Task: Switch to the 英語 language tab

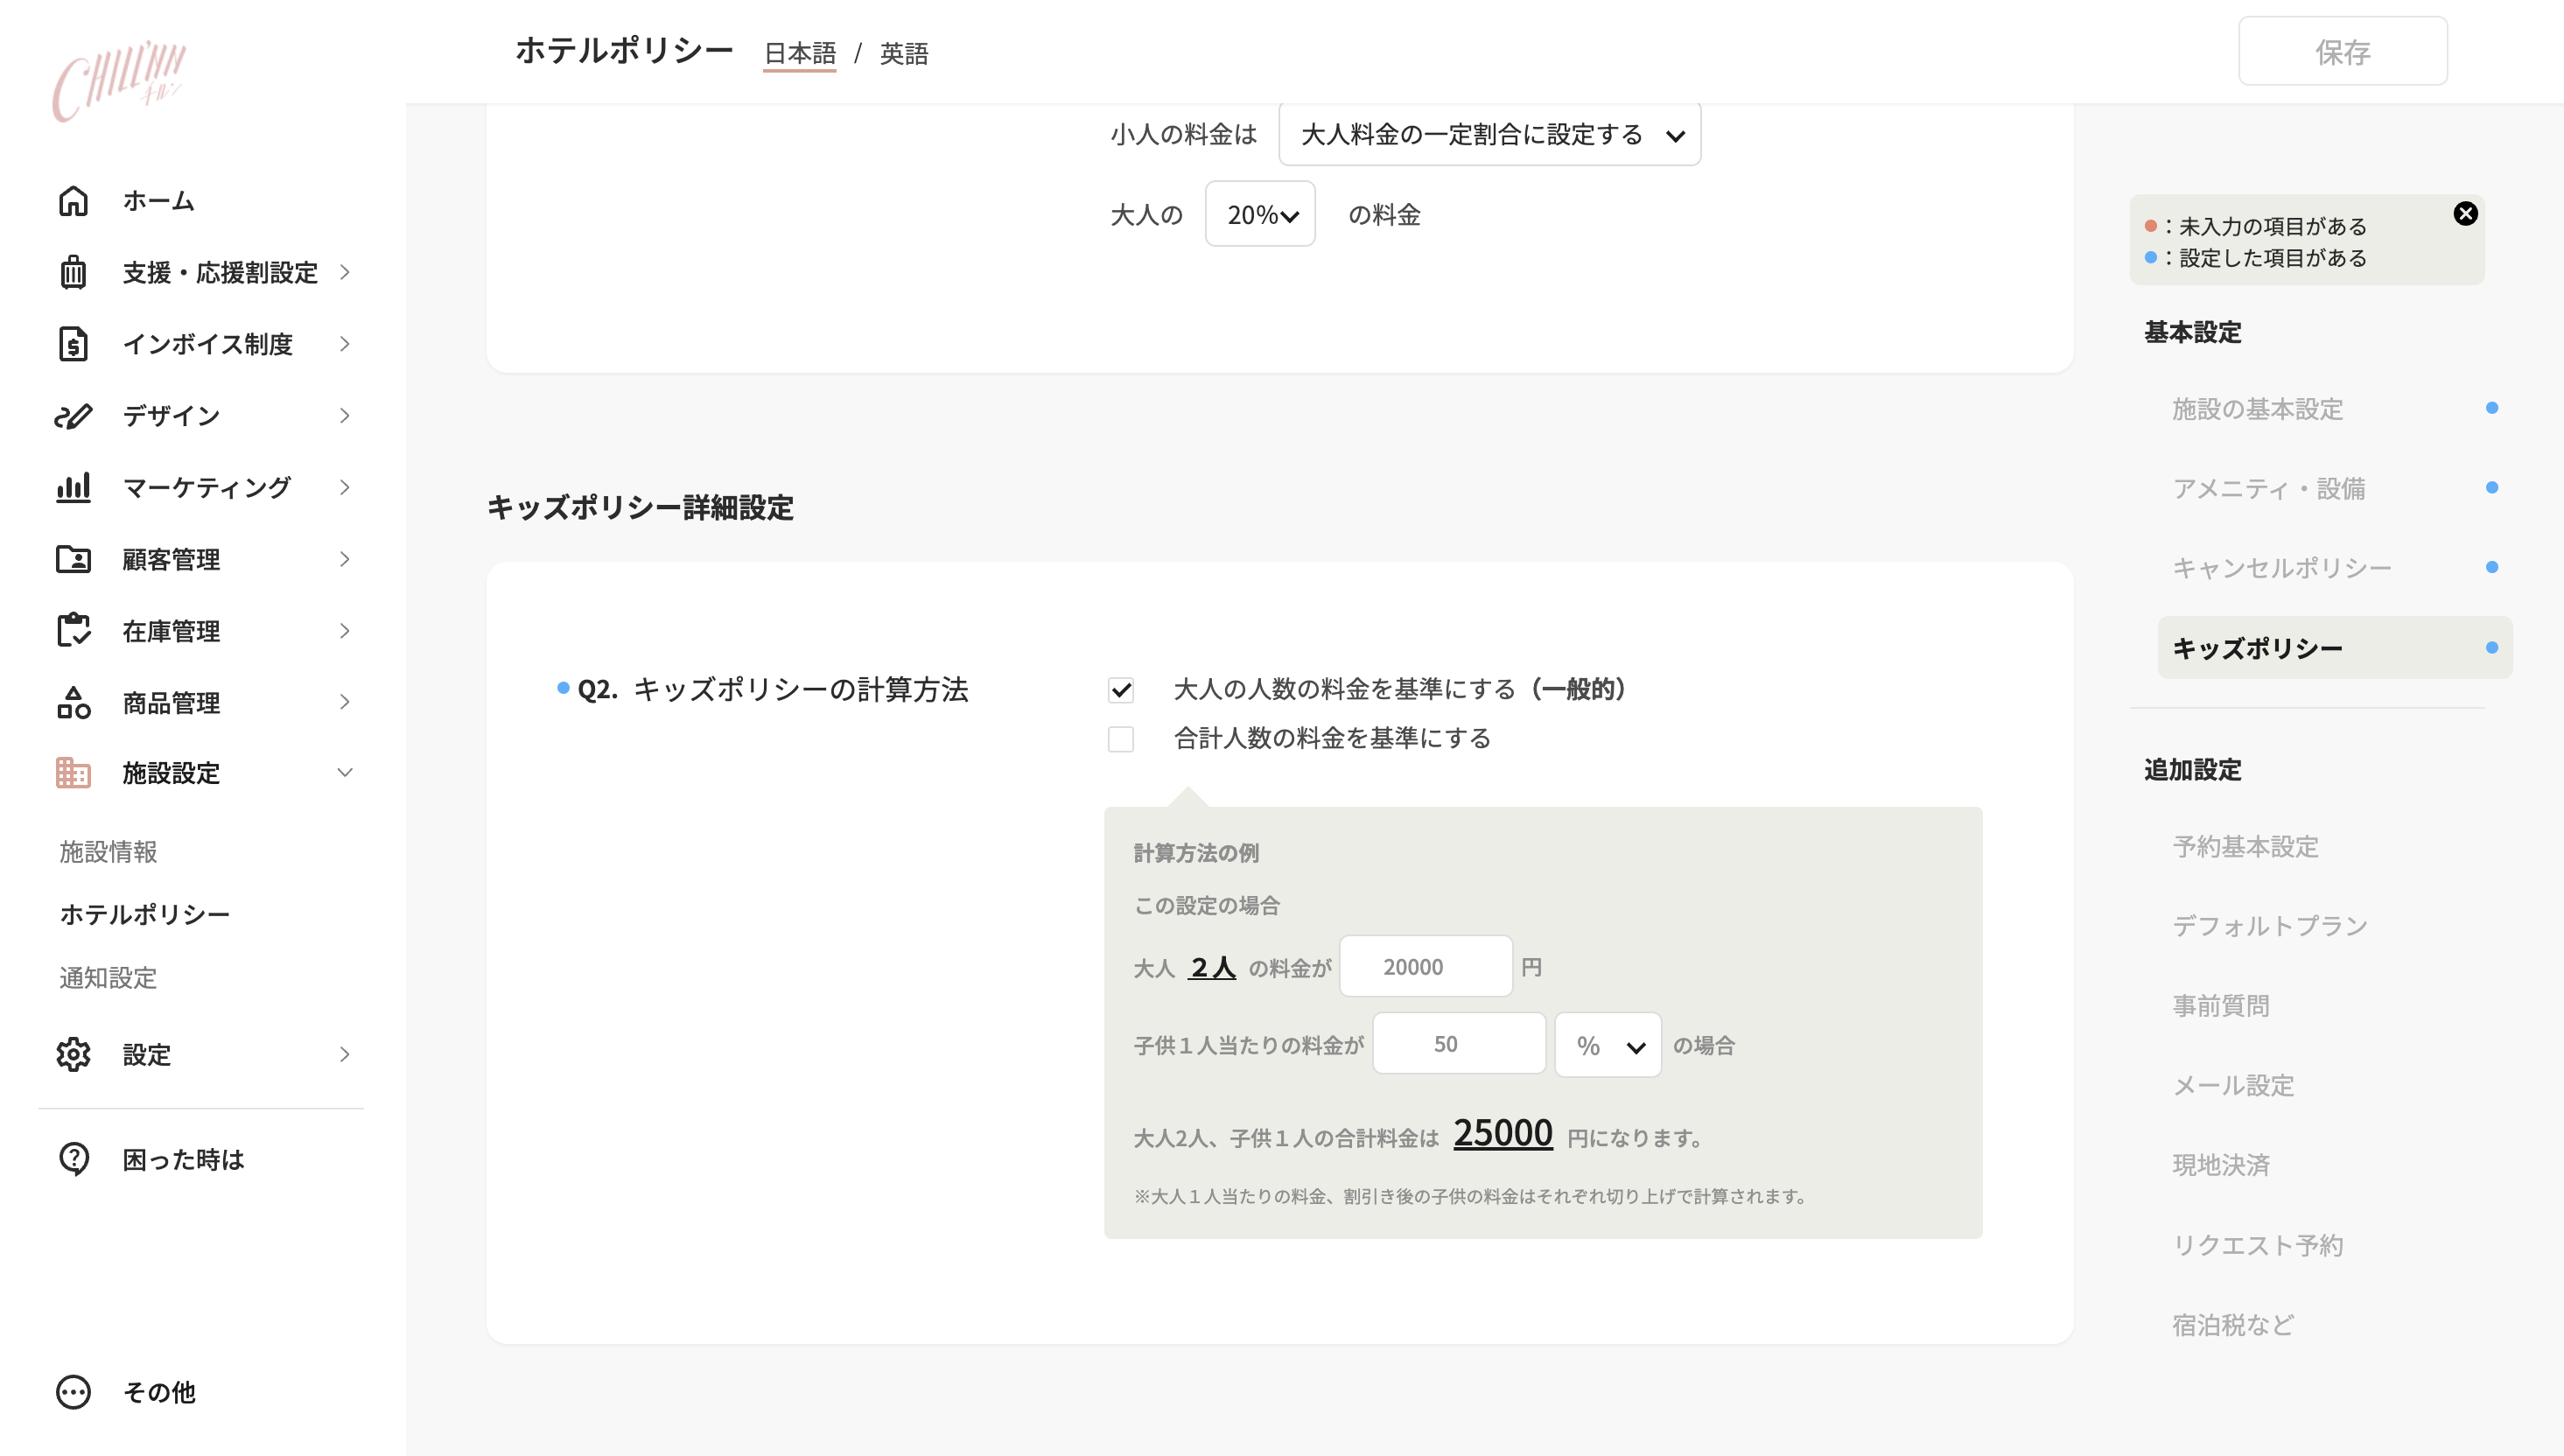Action: pos(904,54)
